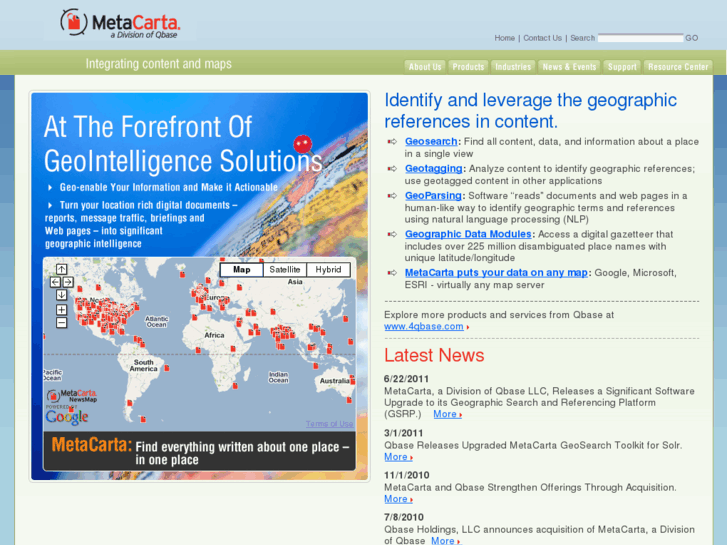Click the dark MetaCarta banner below the map

199,451
